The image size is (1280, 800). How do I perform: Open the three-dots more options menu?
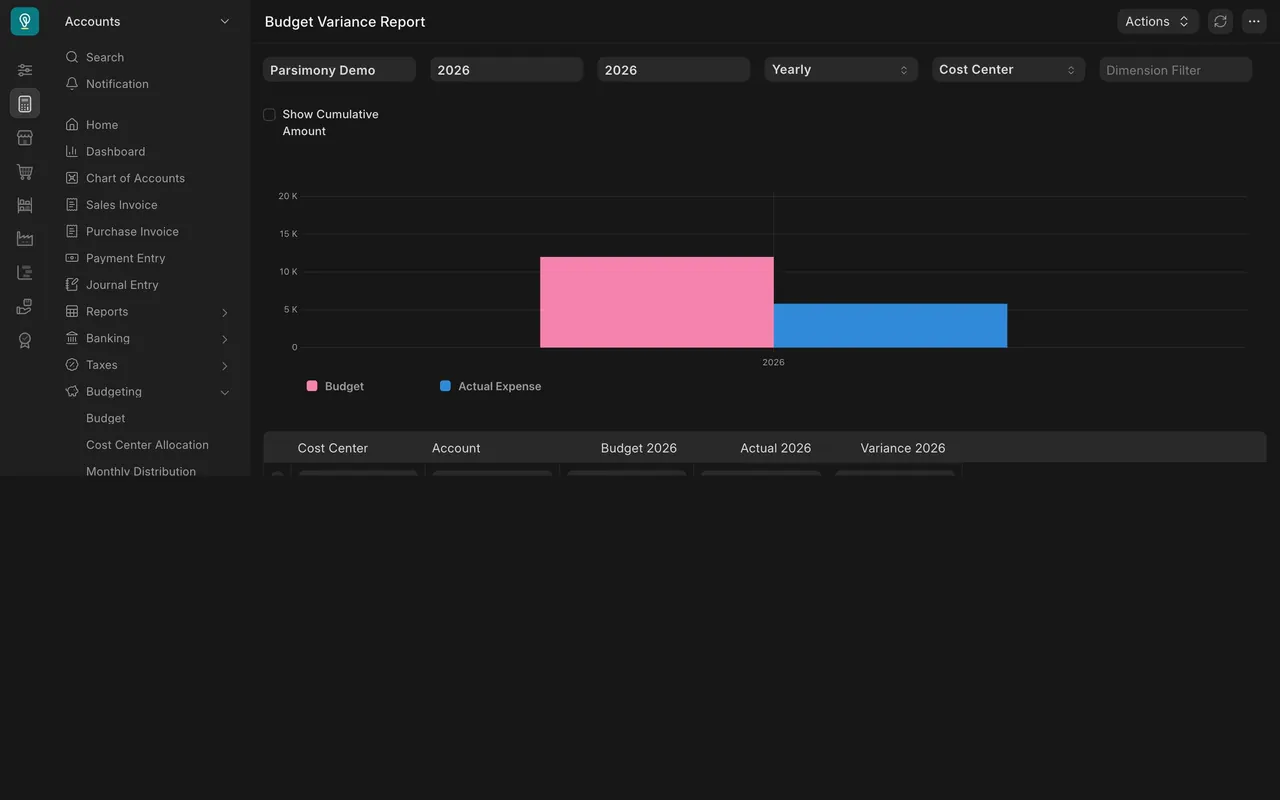(x=1254, y=21)
